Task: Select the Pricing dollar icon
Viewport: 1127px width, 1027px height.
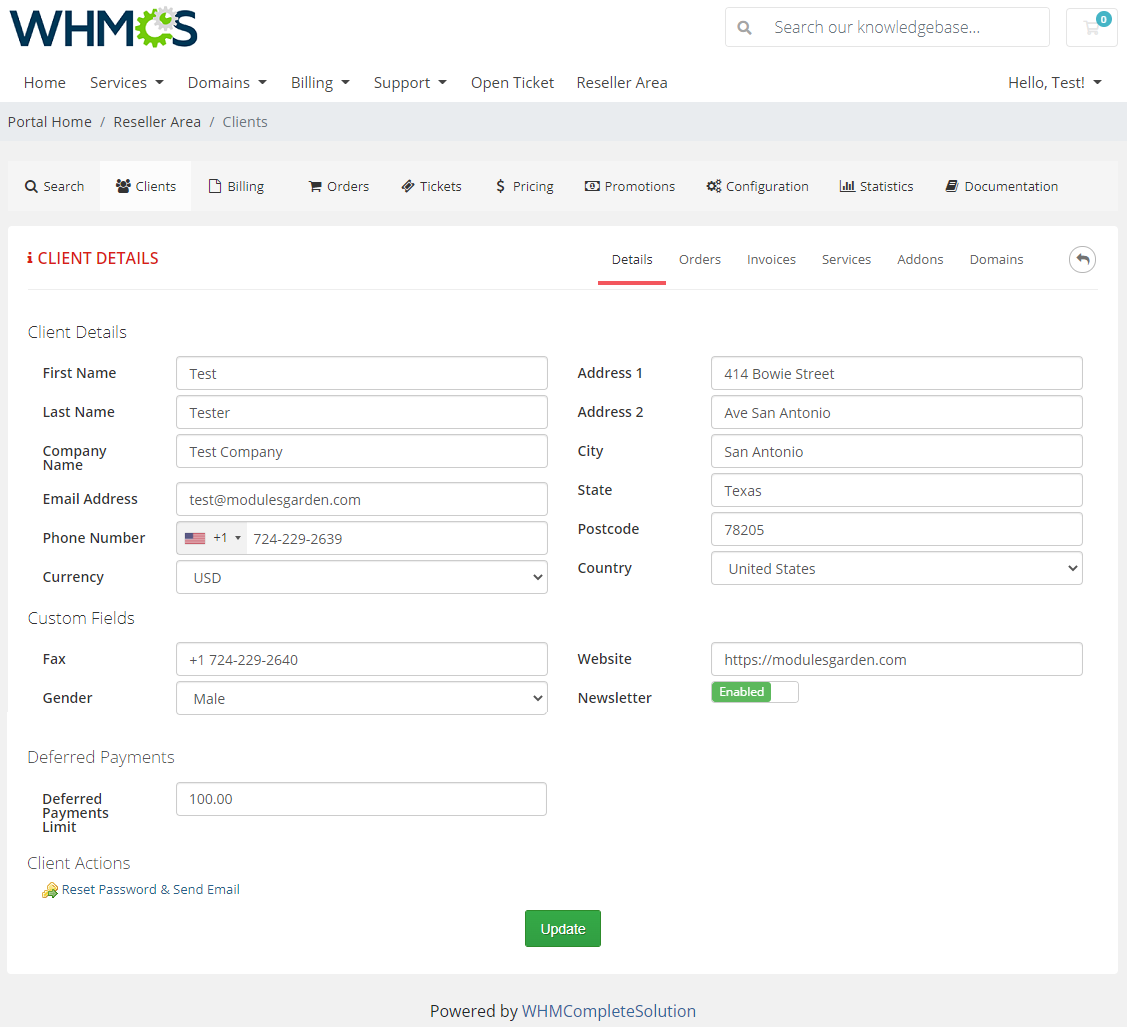Action: tap(524, 186)
